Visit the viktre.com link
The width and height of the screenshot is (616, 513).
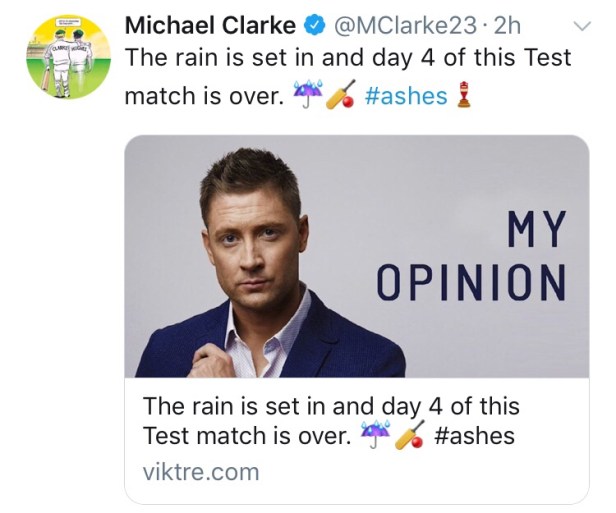click(200, 471)
